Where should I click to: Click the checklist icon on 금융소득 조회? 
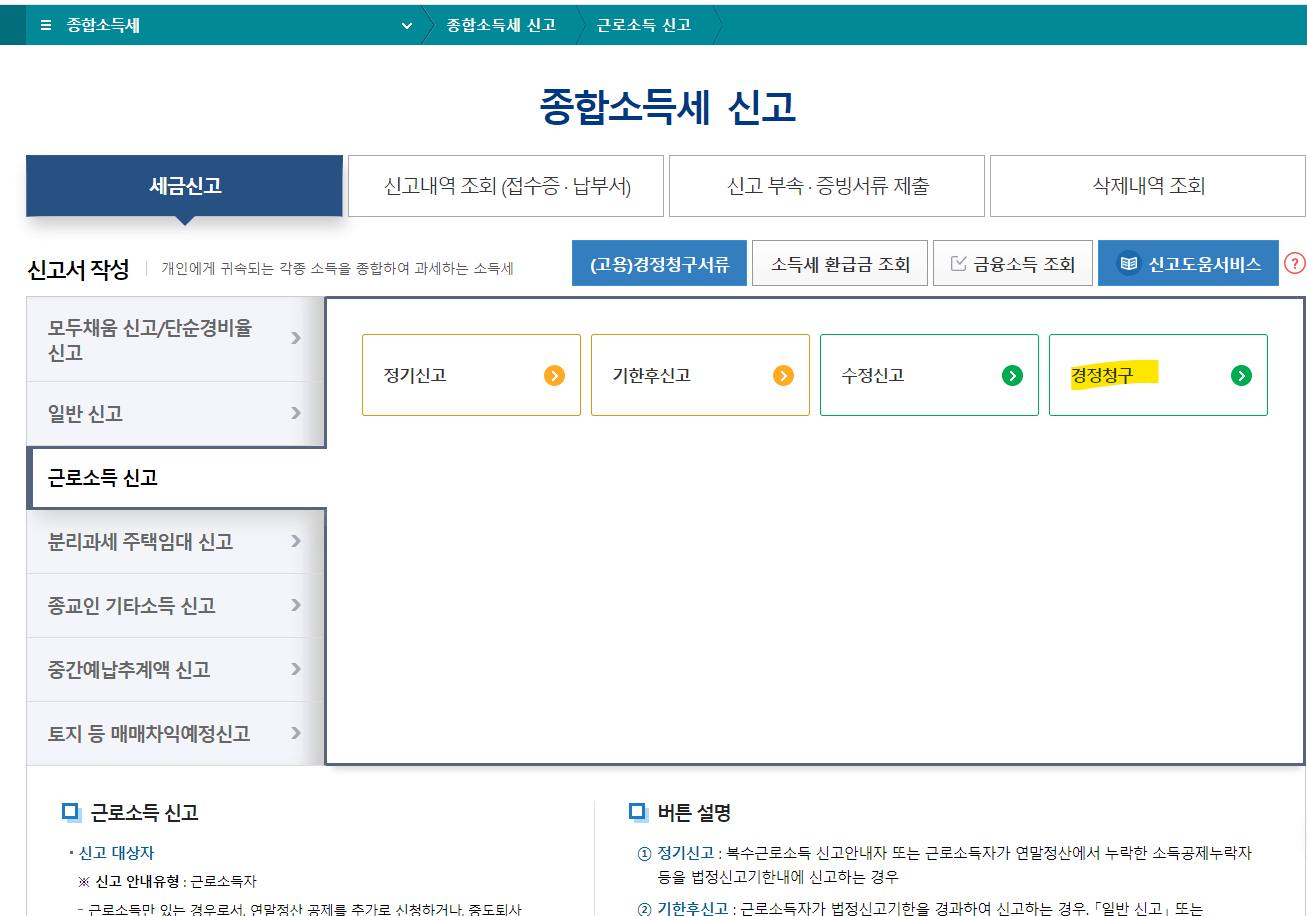pyautogui.click(x=960, y=262)
